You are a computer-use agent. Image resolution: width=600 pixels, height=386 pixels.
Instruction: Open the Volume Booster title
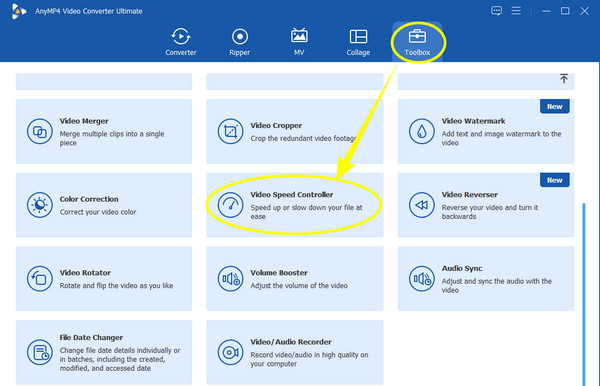click(x=279, y=273)
